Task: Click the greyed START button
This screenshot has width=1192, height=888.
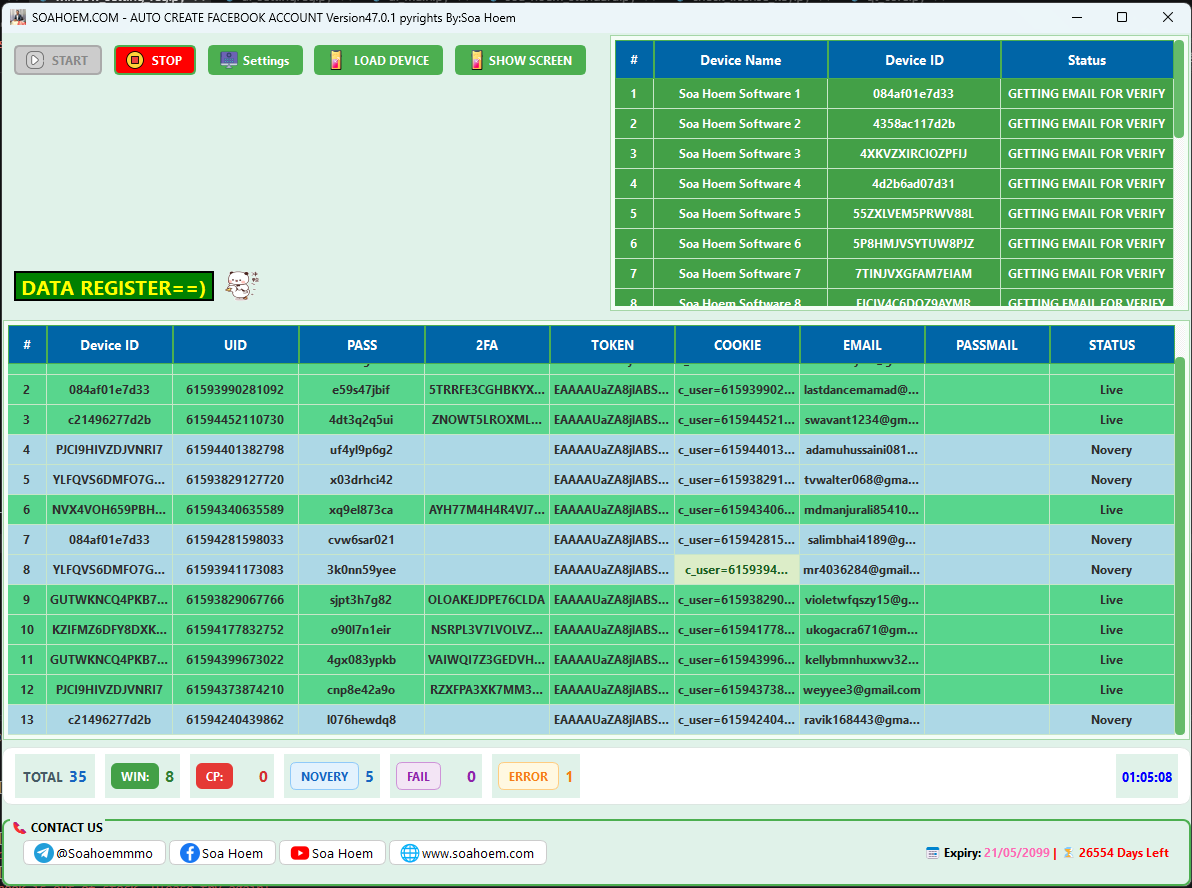Action: (58, 60)
